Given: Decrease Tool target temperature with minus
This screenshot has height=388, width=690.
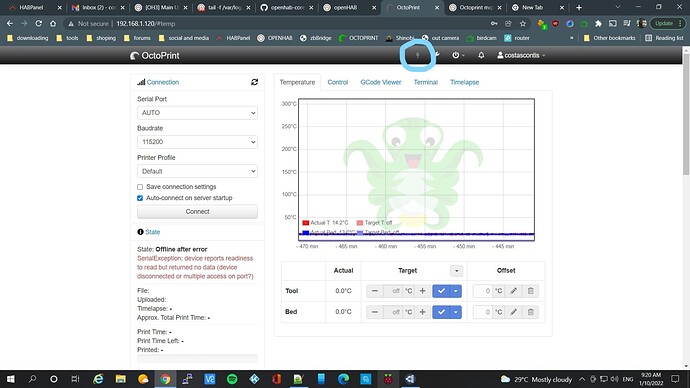Looking at the screenshot, I should click(x=374, y=291).
